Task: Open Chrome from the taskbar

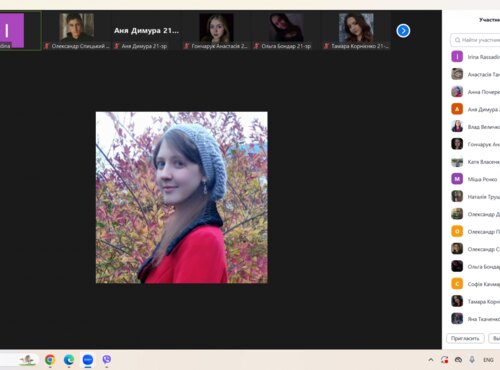Action: pyautogui.click(x=50, y=360)
